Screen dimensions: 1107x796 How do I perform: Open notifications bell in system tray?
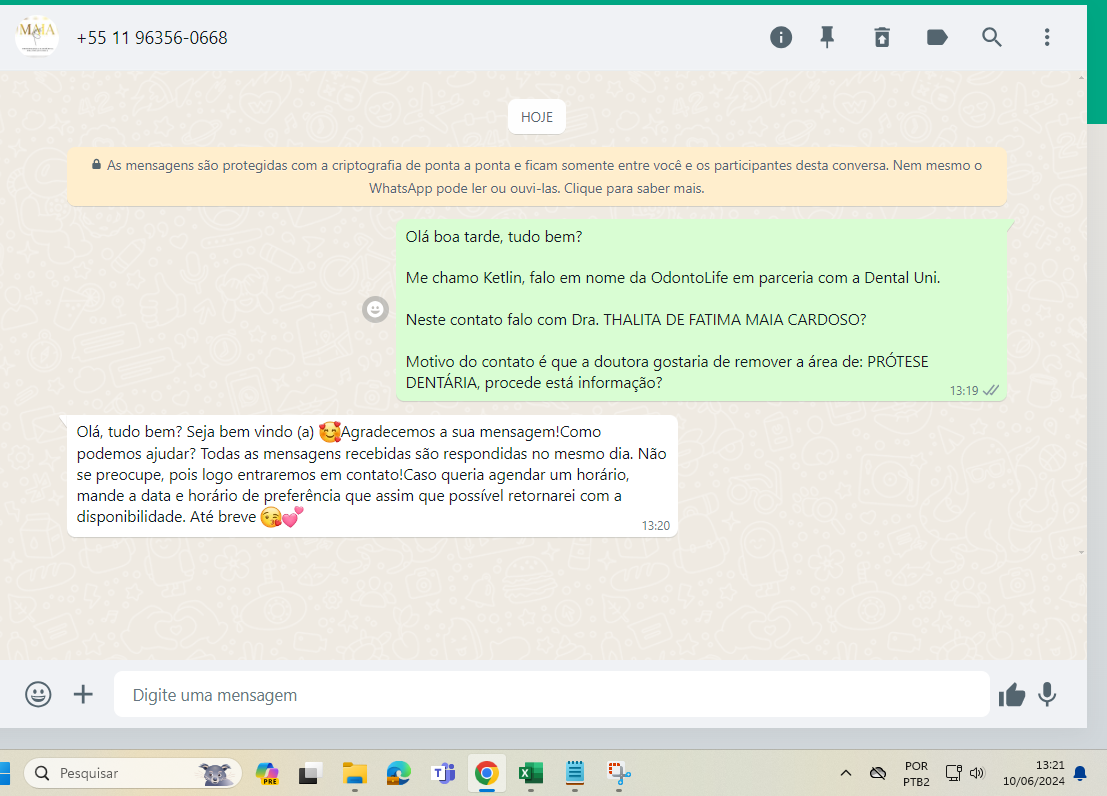click(1080, 773)
